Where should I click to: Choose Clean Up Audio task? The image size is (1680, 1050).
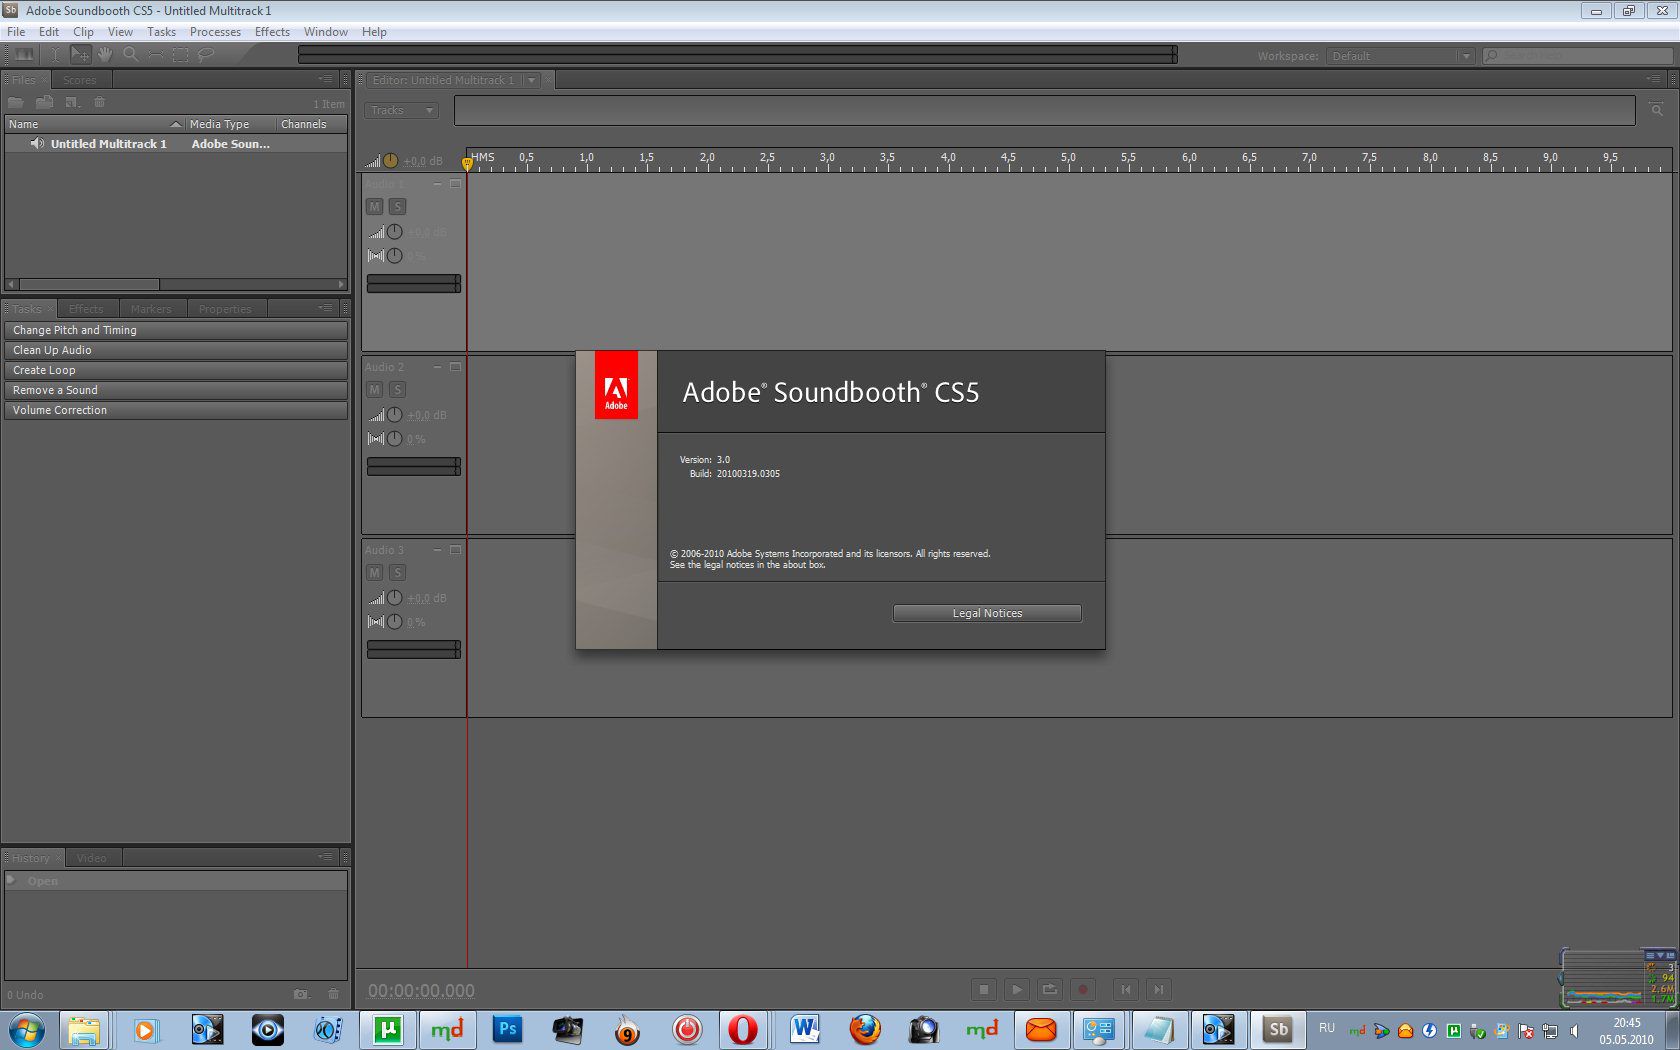pos(176,350)
